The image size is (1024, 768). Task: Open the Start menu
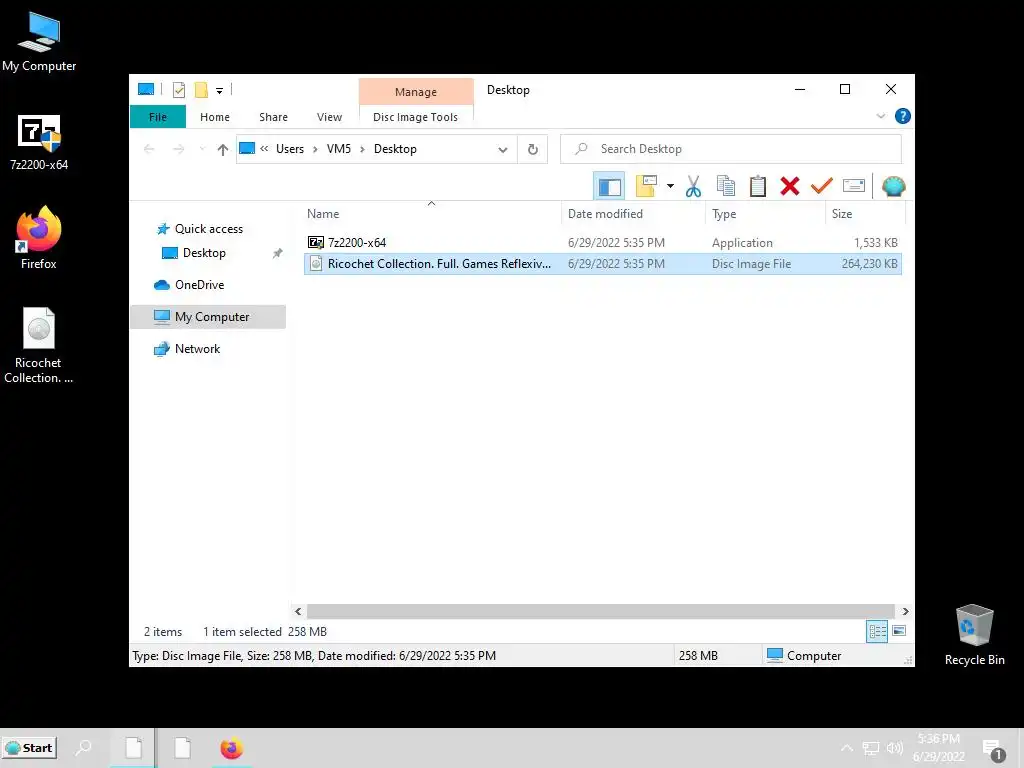pos(29,748)
